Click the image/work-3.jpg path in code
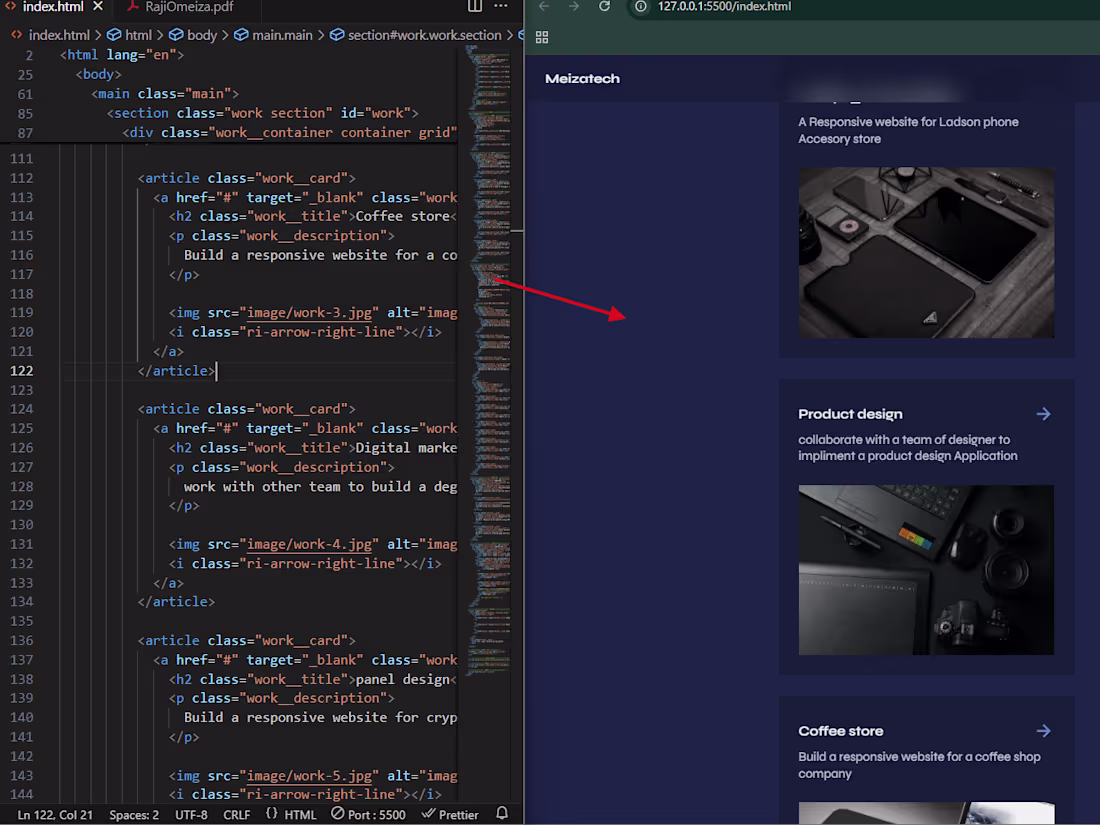This screenshot has height=825, width=1100. pos(309,313)
